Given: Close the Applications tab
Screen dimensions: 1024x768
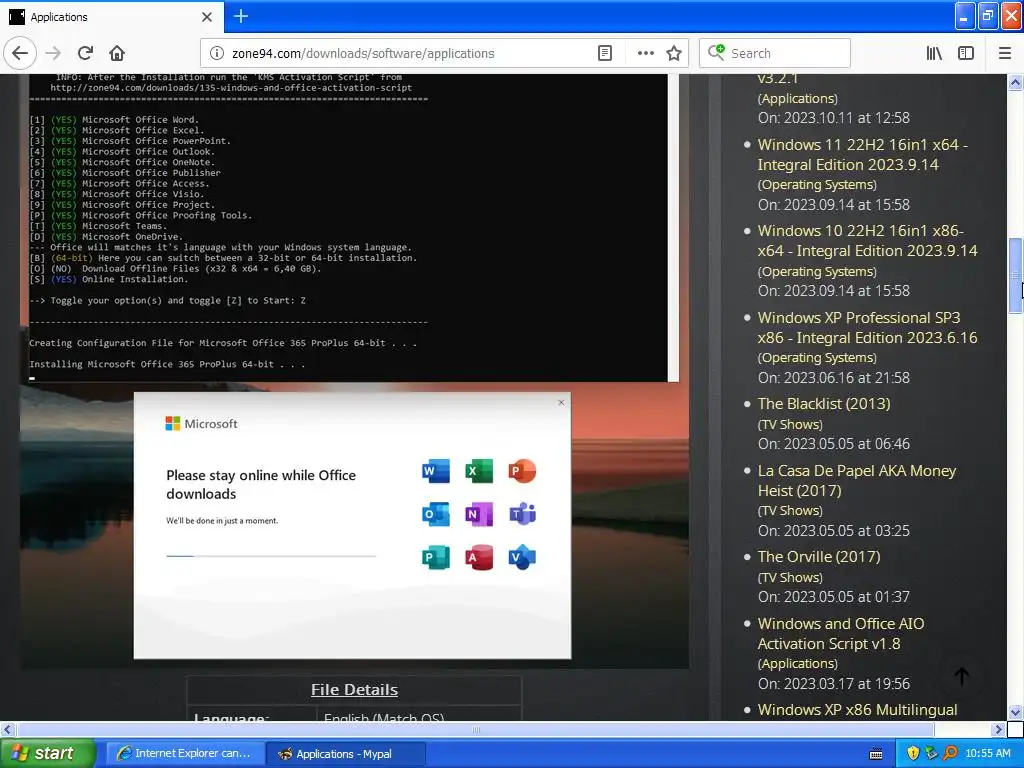Looking at the screenshot, I should 206,17.
